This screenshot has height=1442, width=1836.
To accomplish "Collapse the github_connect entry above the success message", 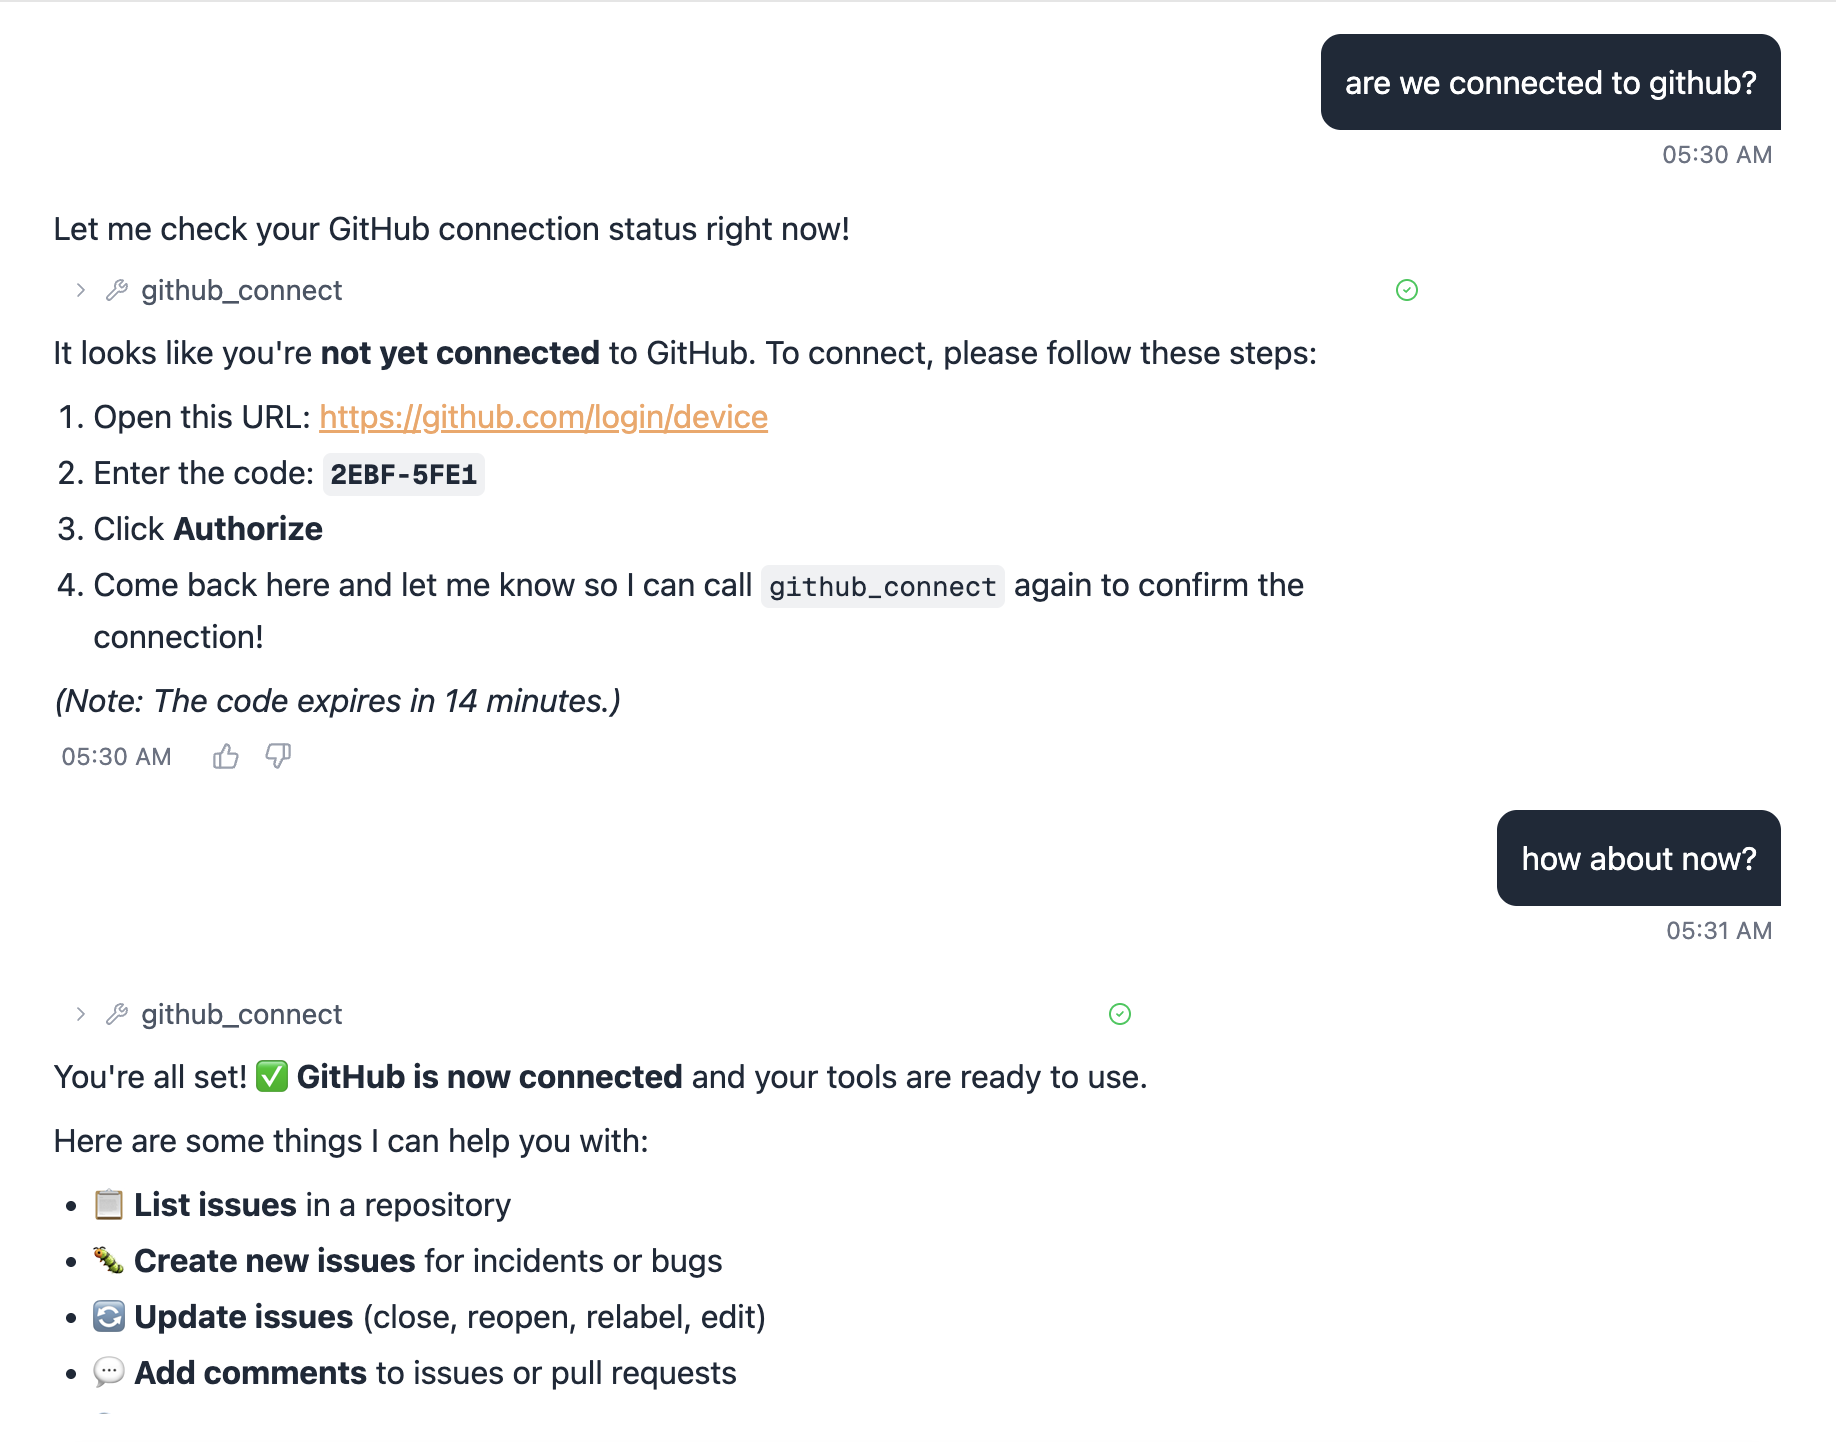I will (79, 1014).
